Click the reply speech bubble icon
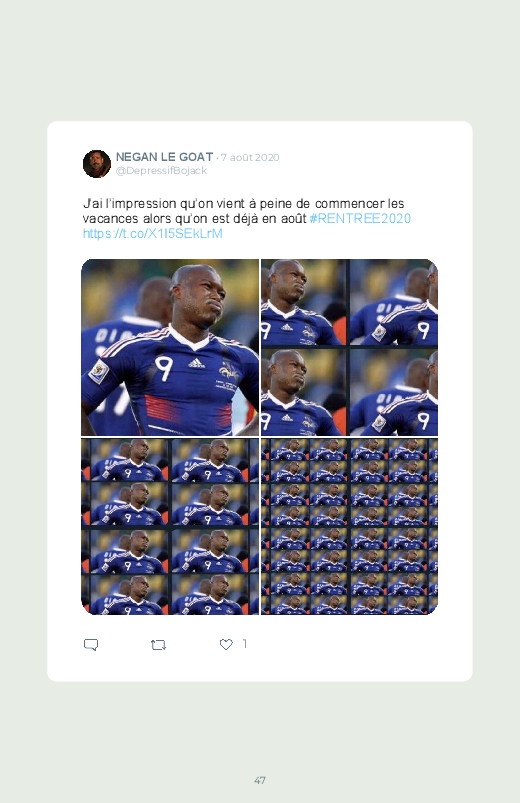Screen dimensions: 520x803 91,644
